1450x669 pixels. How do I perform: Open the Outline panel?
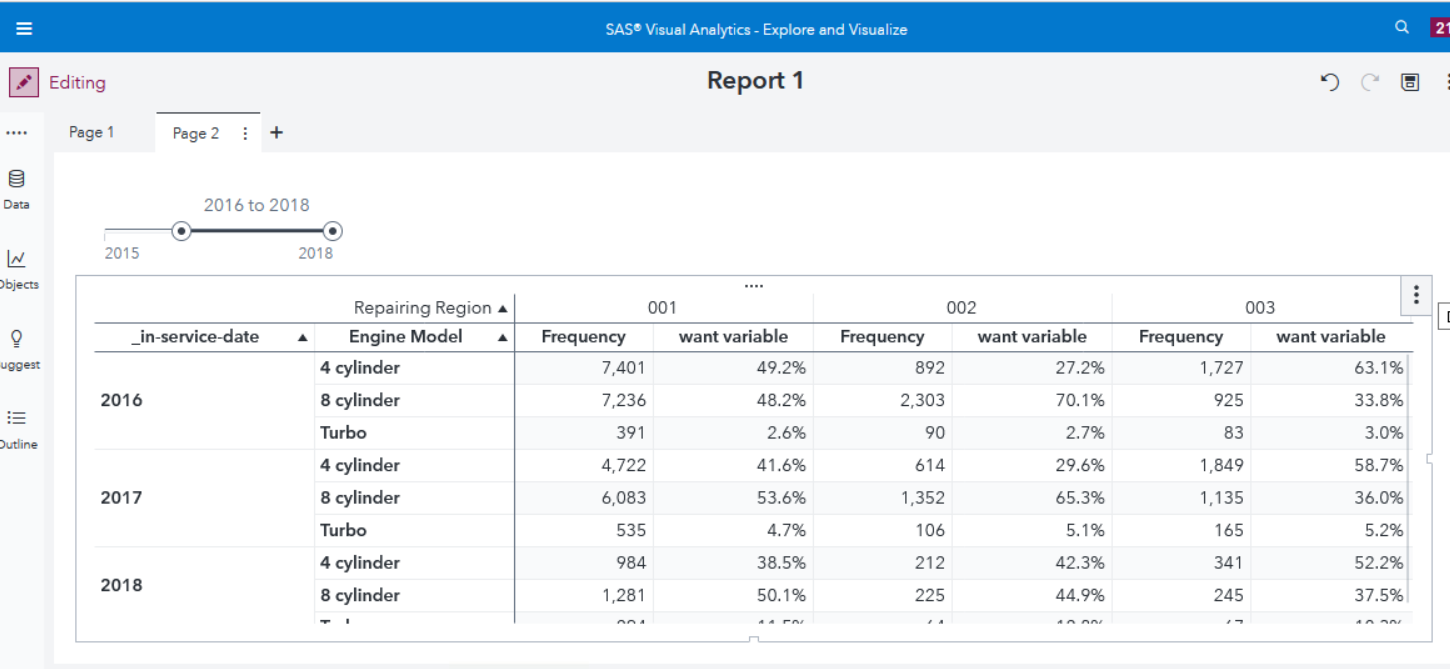coord(15,425)
